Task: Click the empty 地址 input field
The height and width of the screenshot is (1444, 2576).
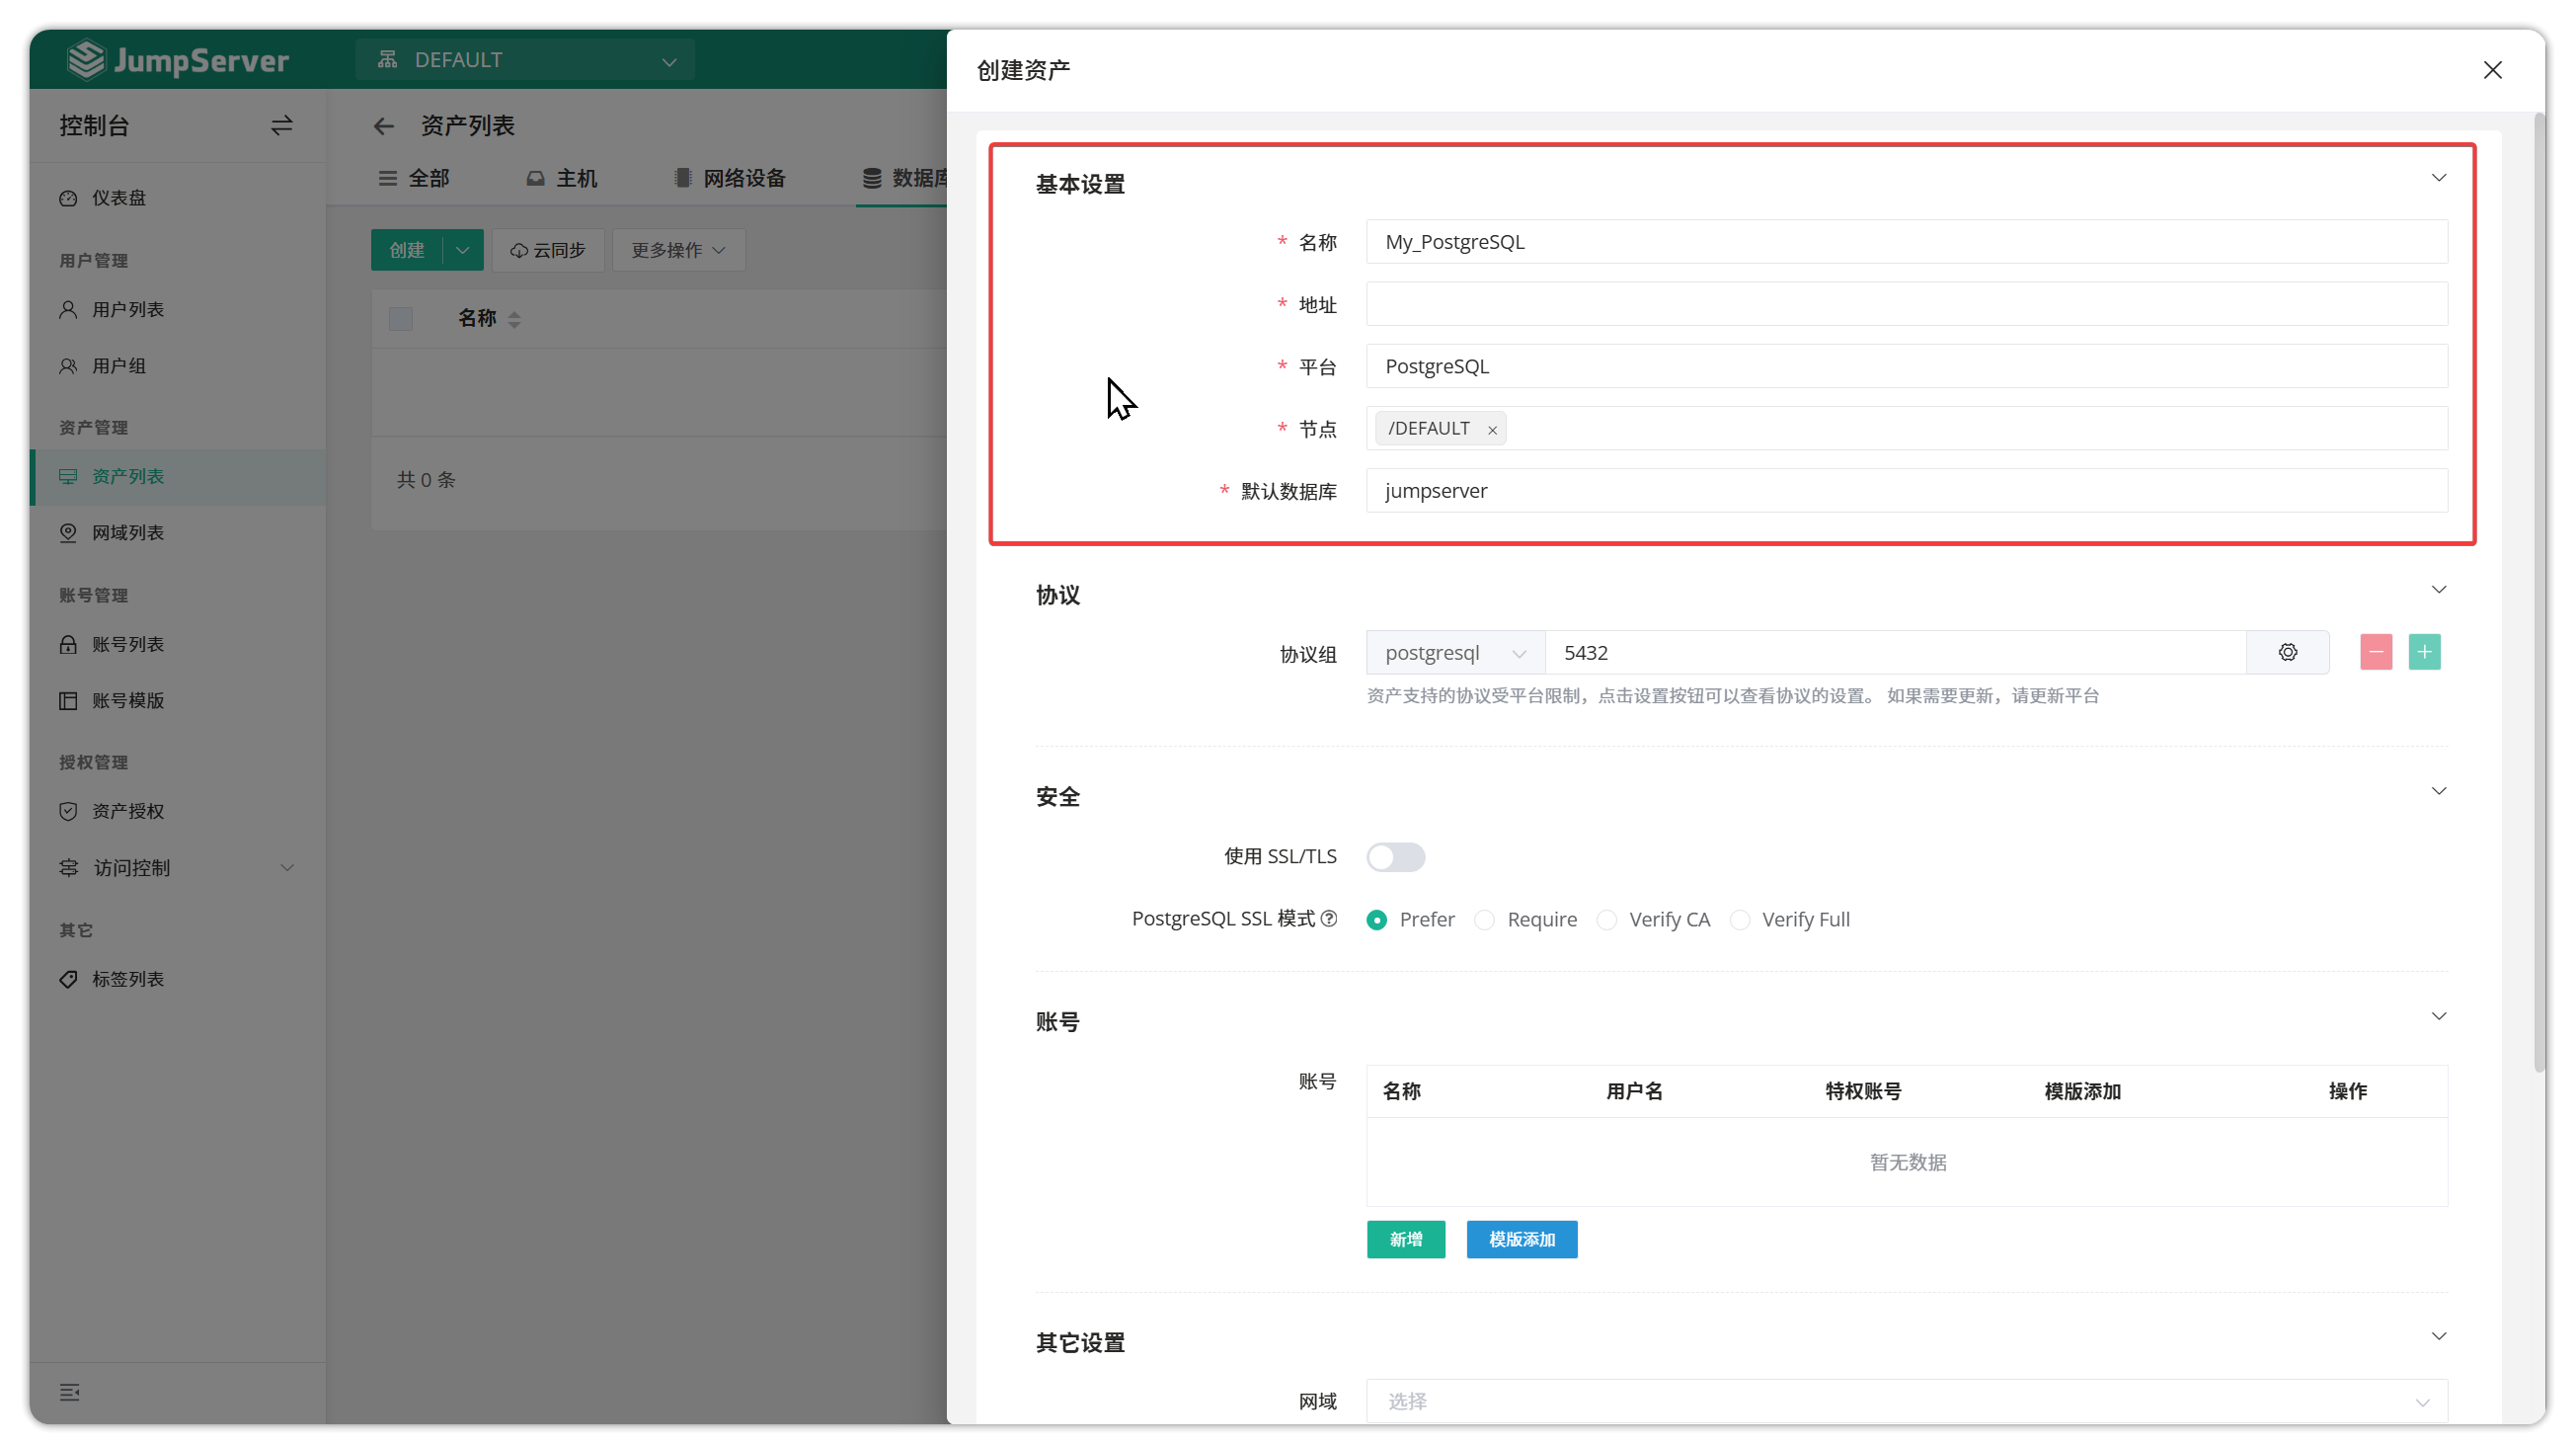Action: tap(1906, 304)
